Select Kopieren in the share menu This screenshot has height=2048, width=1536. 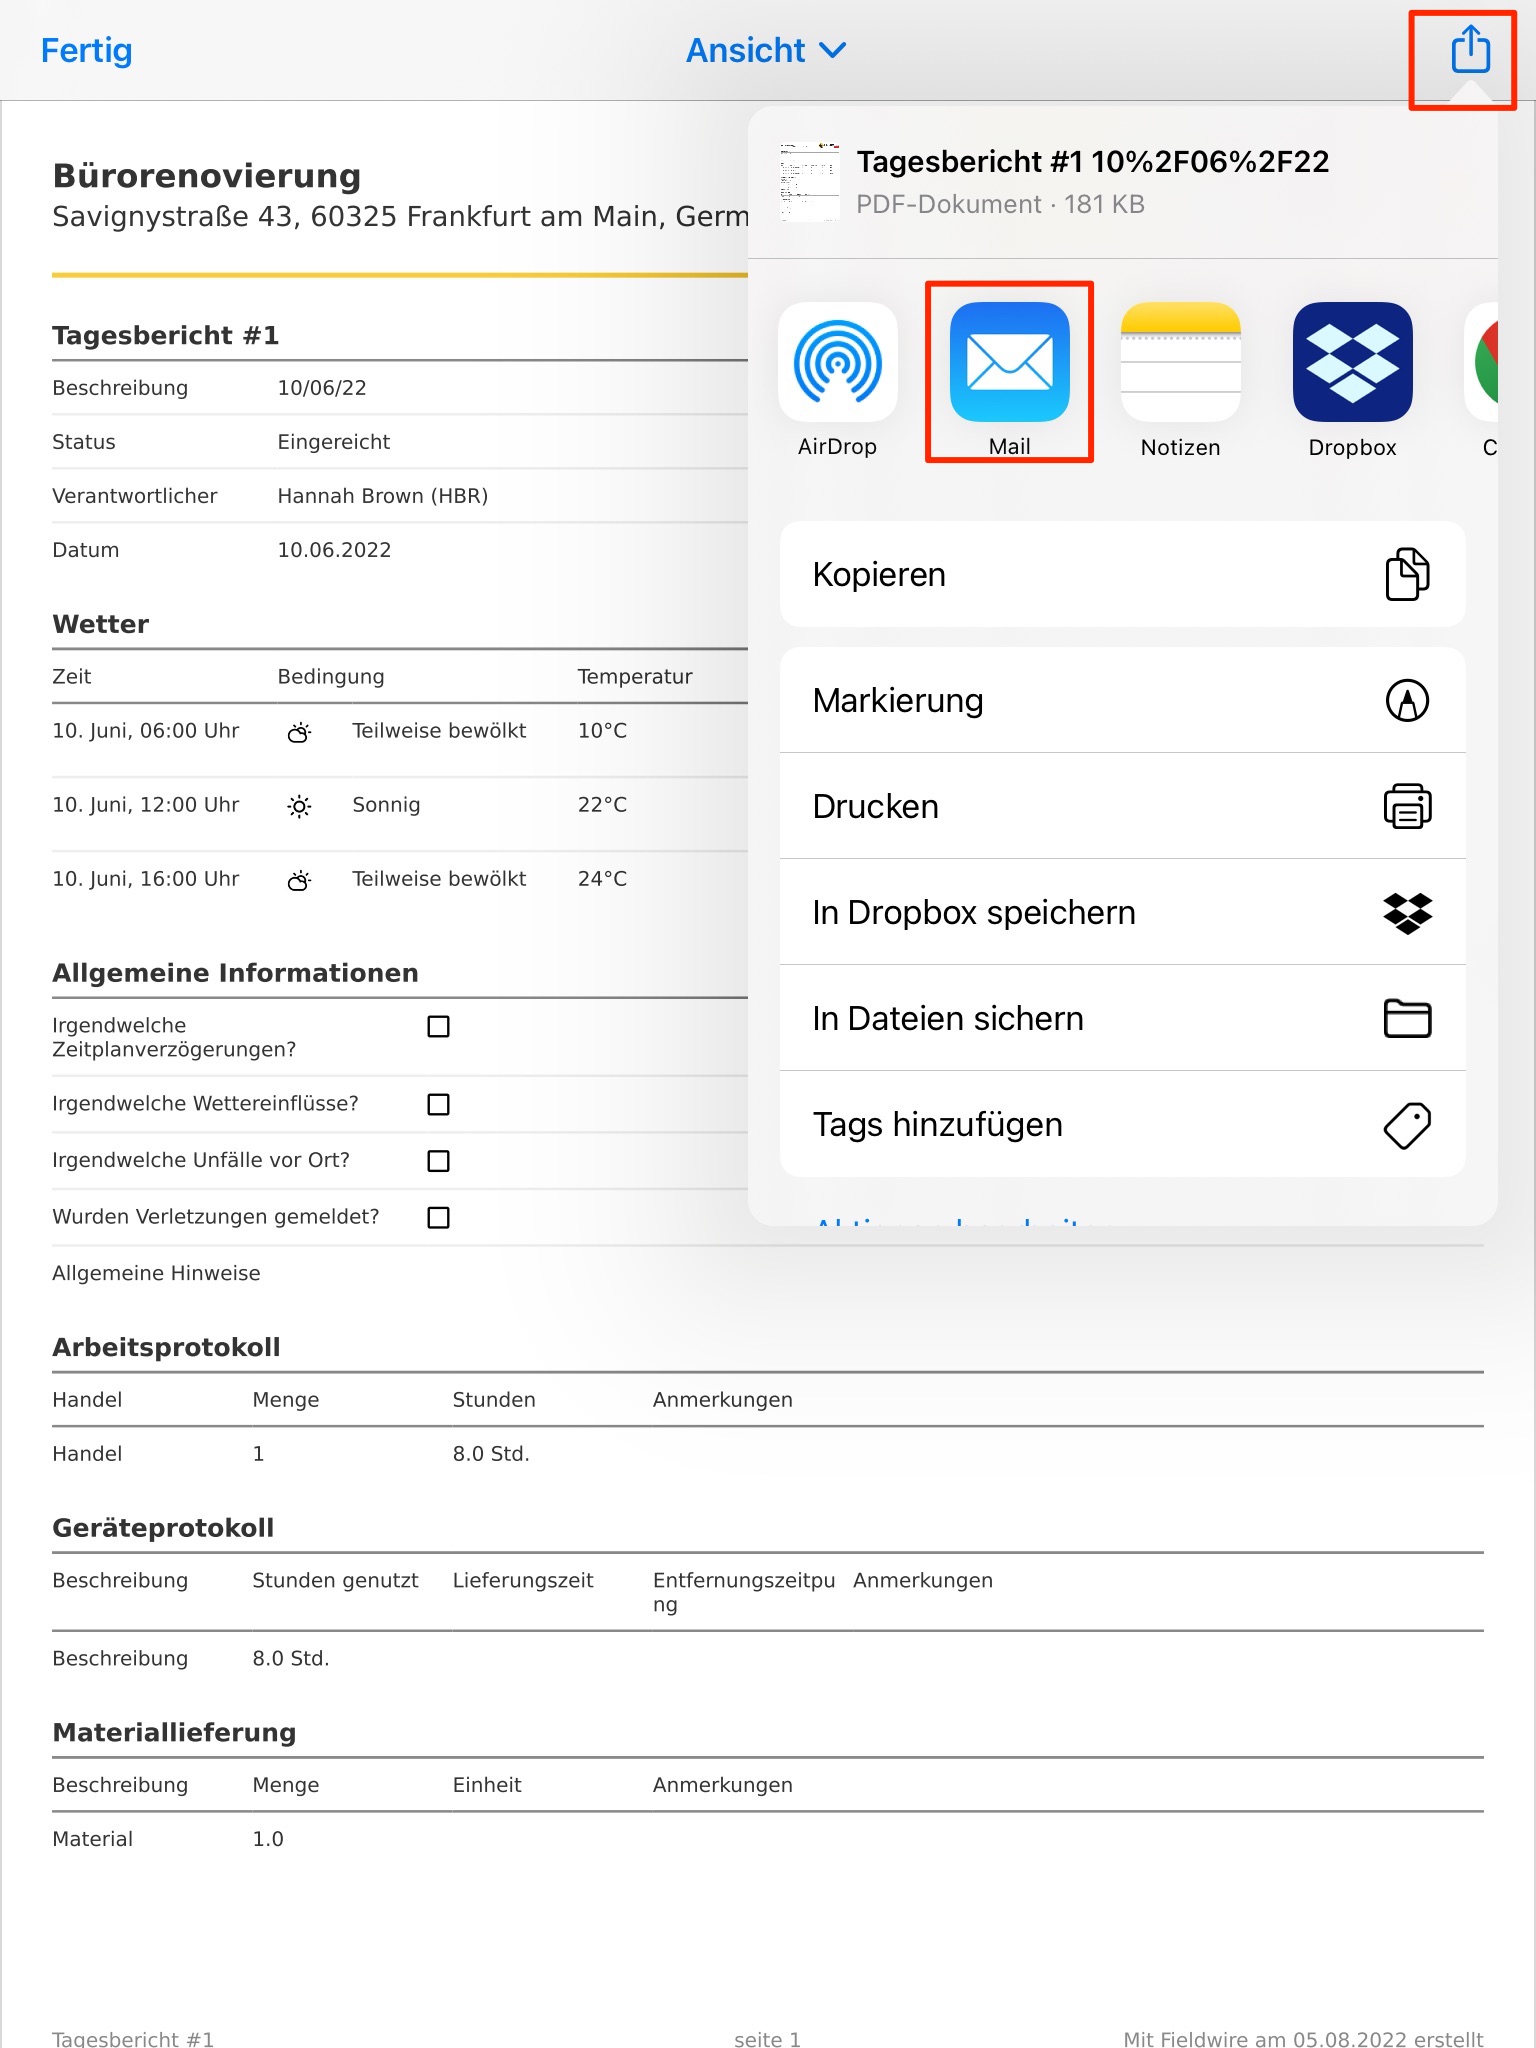click(x=1122, y=574)
